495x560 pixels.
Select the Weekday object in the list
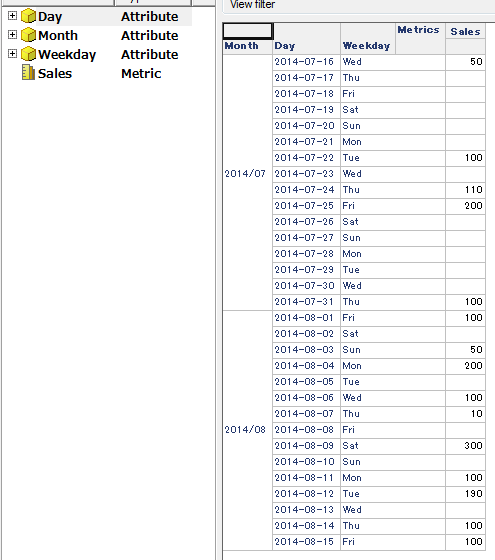[67, 55]
